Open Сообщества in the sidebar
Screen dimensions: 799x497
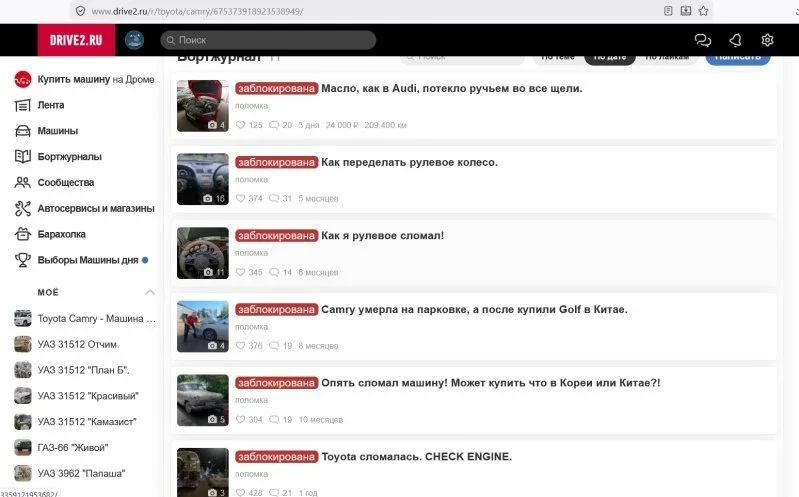point(66,182)
